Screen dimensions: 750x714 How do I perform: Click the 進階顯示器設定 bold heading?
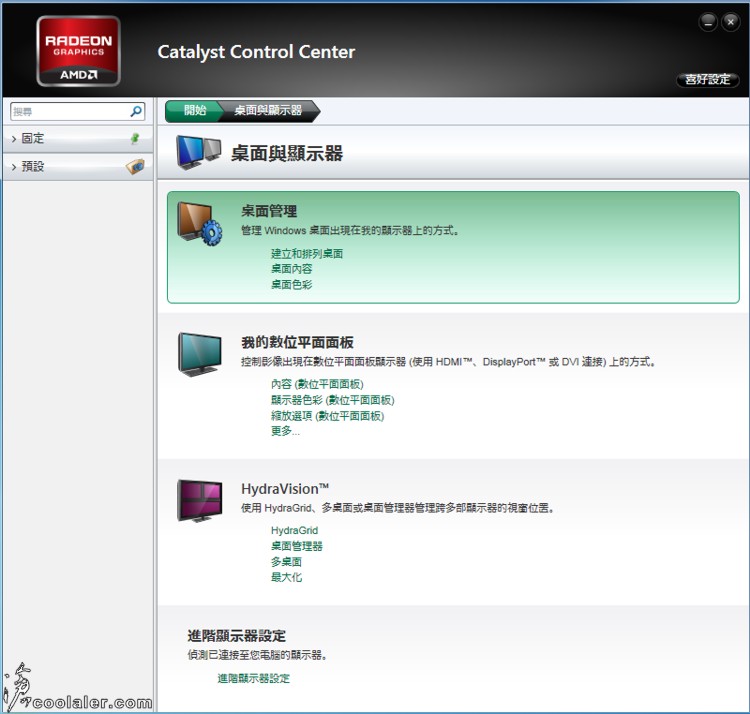coord(237,636)
